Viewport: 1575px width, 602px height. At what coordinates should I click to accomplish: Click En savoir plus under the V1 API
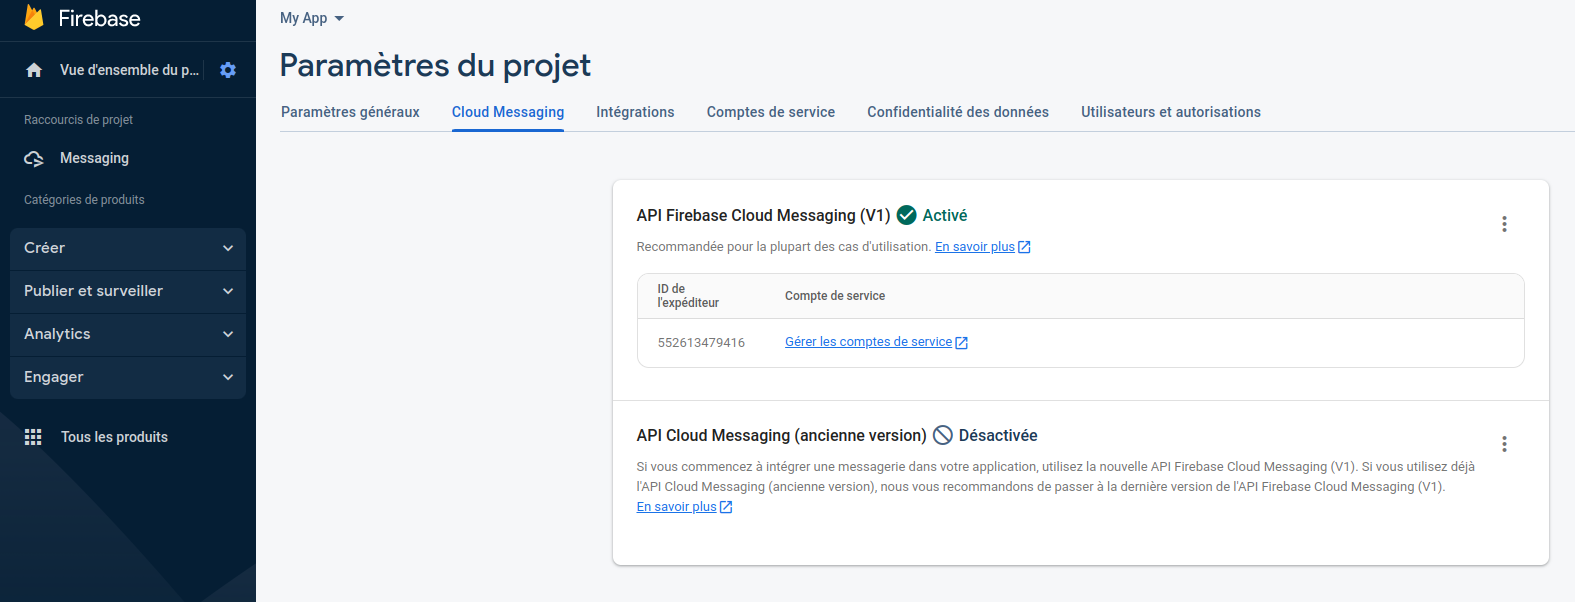coord(975,247)
